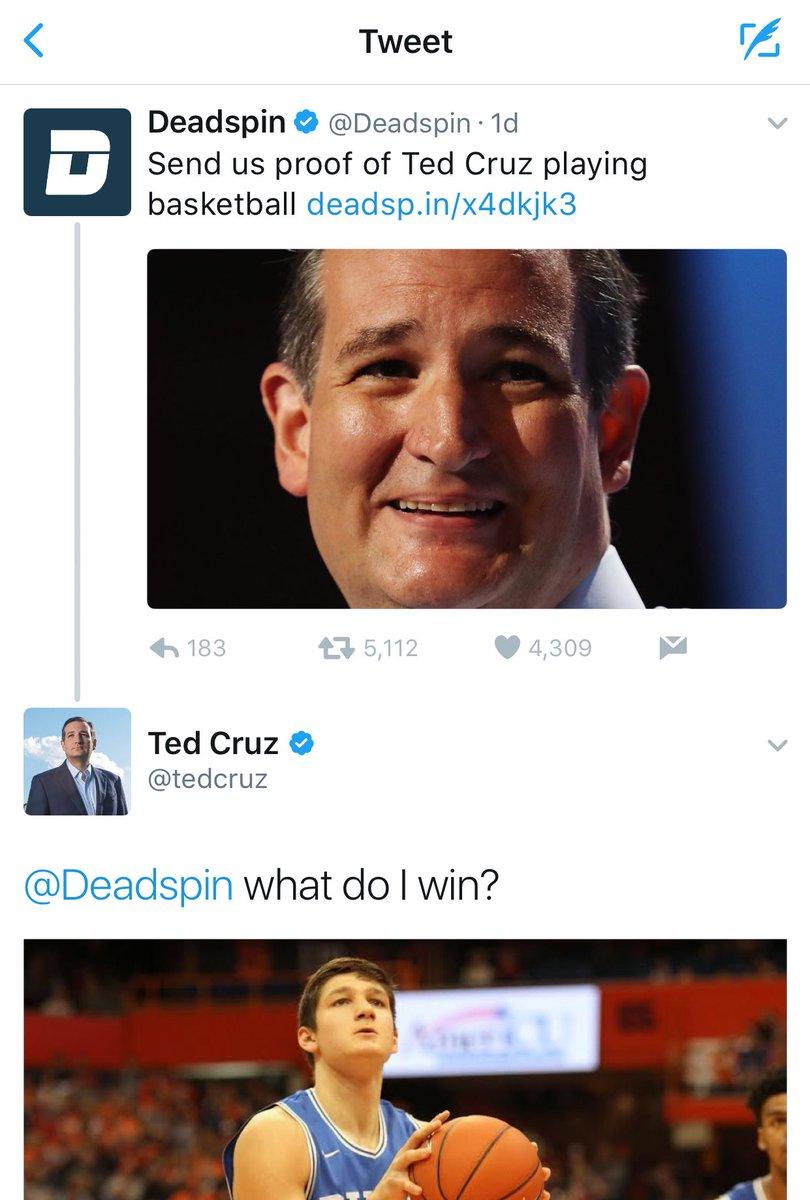
Task: Open Ted Cruz tweet options chevron
Action: tap(776, 746)
